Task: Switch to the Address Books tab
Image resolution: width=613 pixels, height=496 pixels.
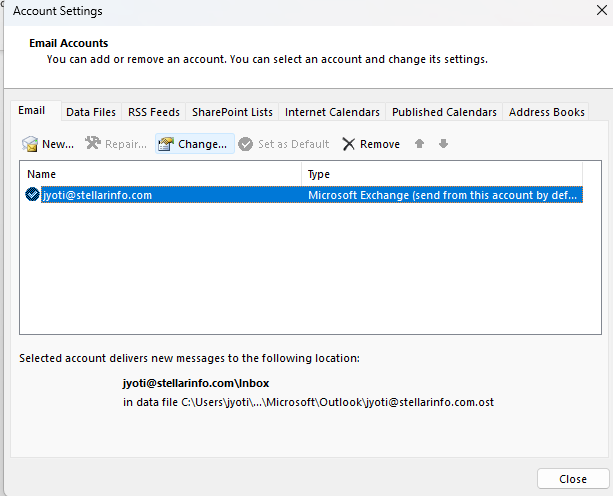Action: tap(547, 112)
